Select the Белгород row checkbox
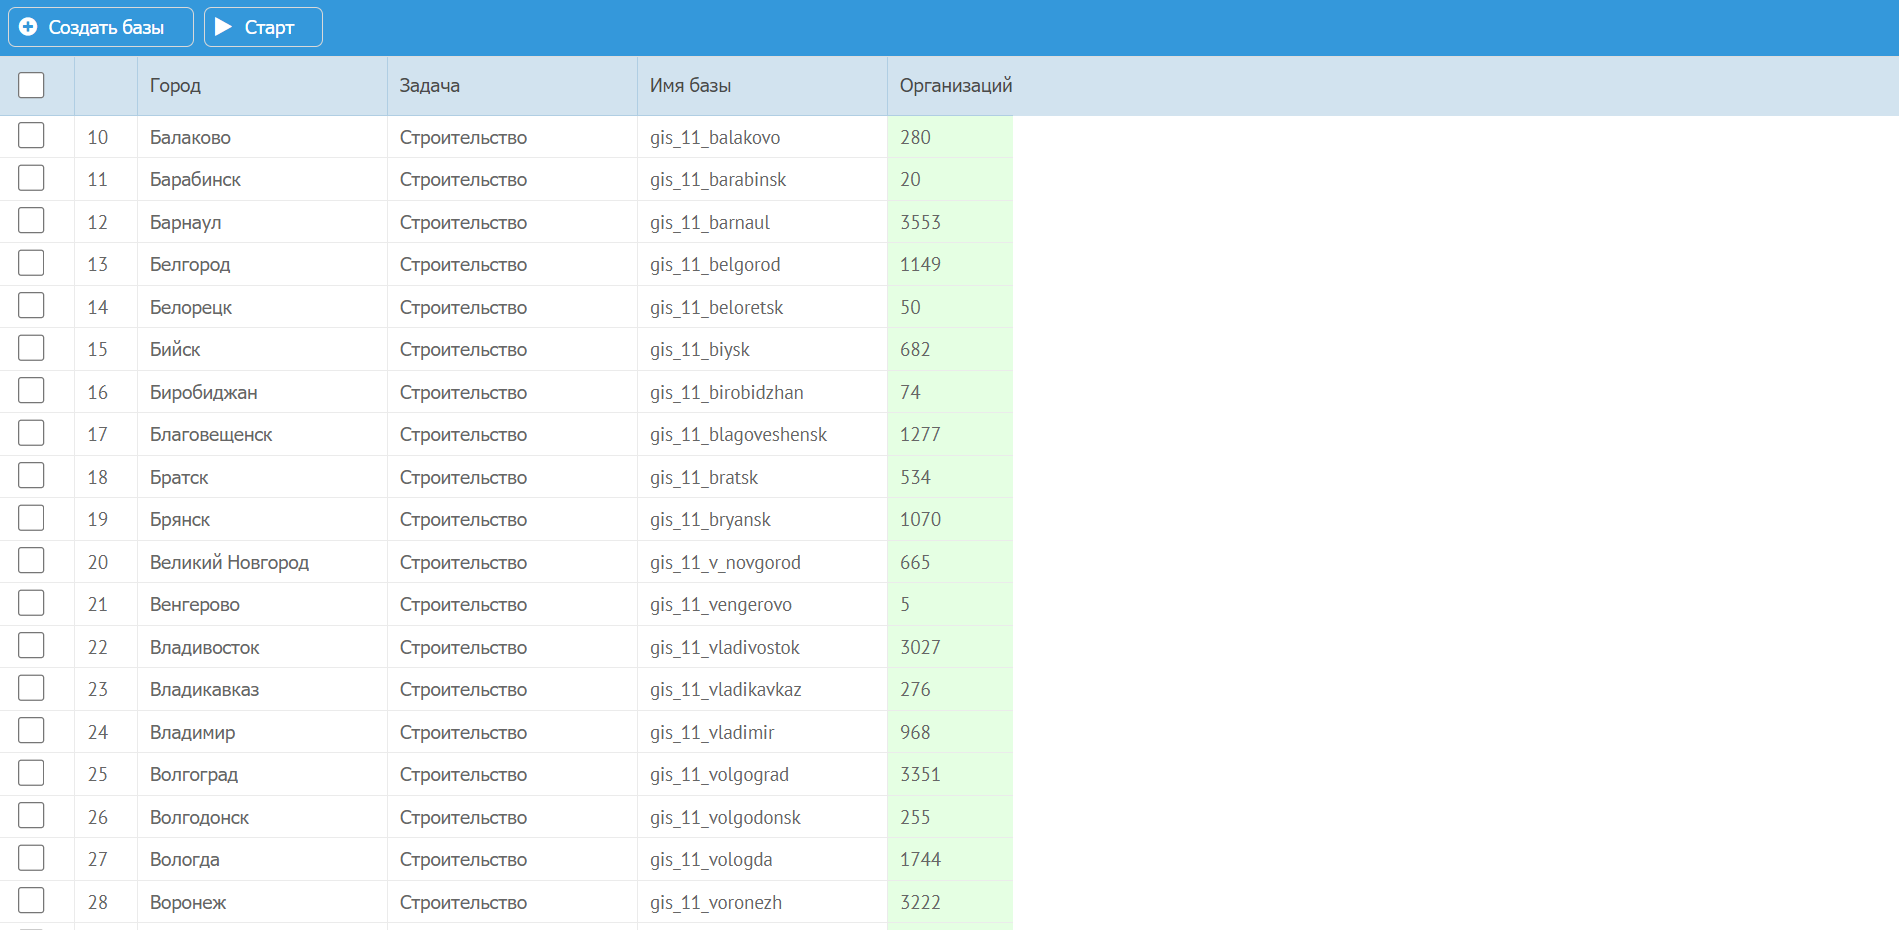 (31, 263)
